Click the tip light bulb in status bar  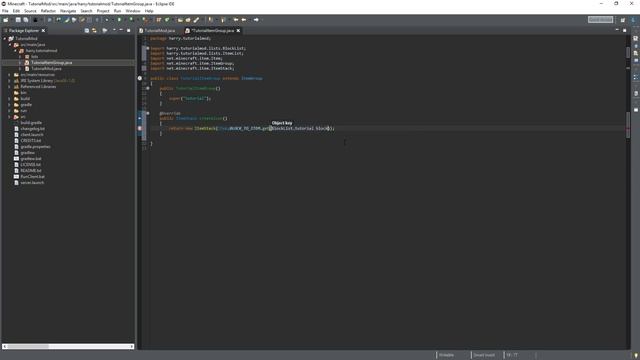coord(636,356)
